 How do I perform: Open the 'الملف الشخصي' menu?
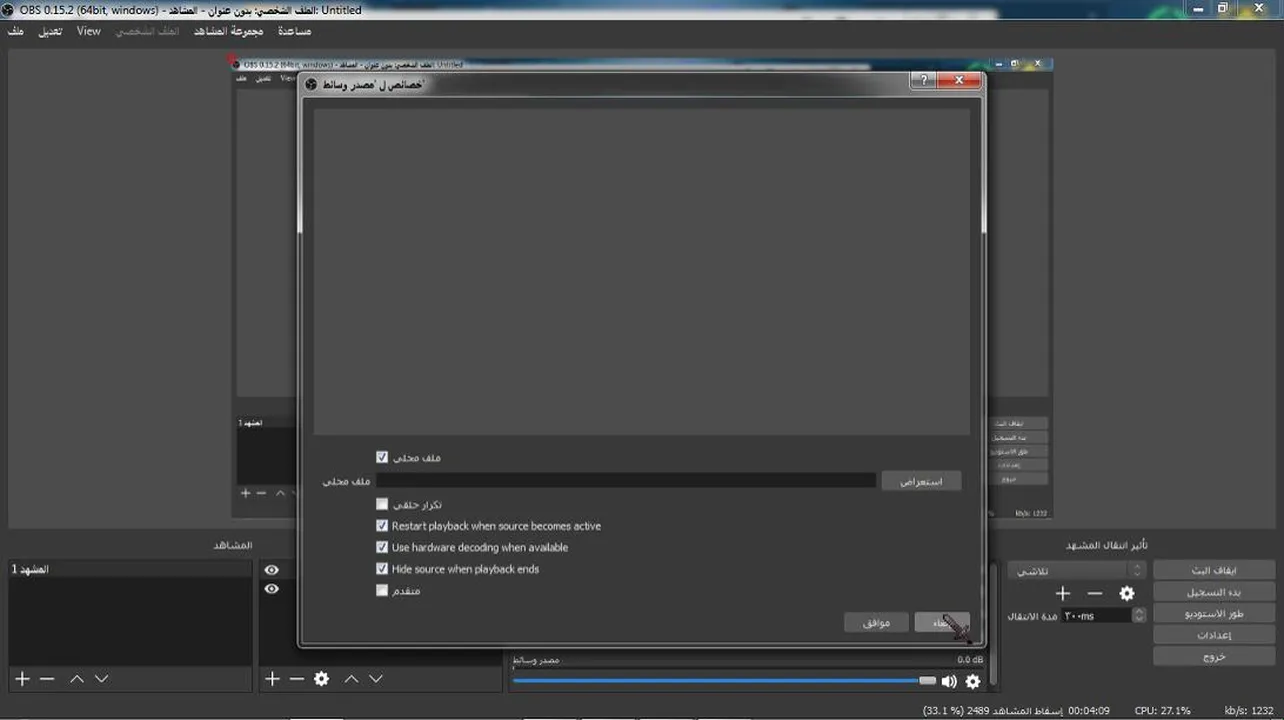147,31
